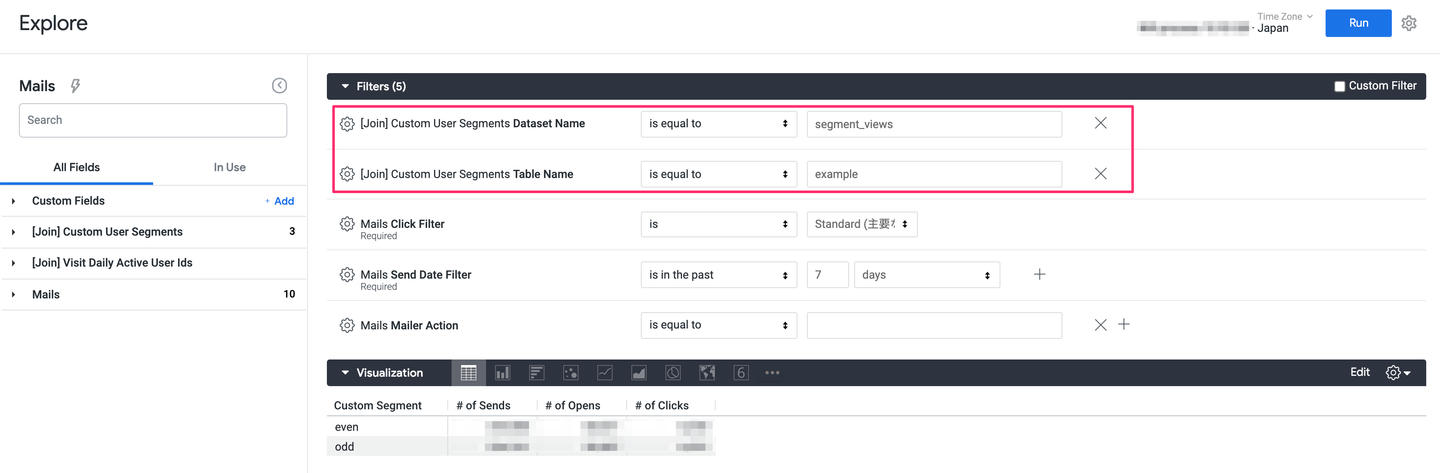This screenshot has height=473, width=1440.
Task: Select the line chart visualization
Action: [605, 373]
